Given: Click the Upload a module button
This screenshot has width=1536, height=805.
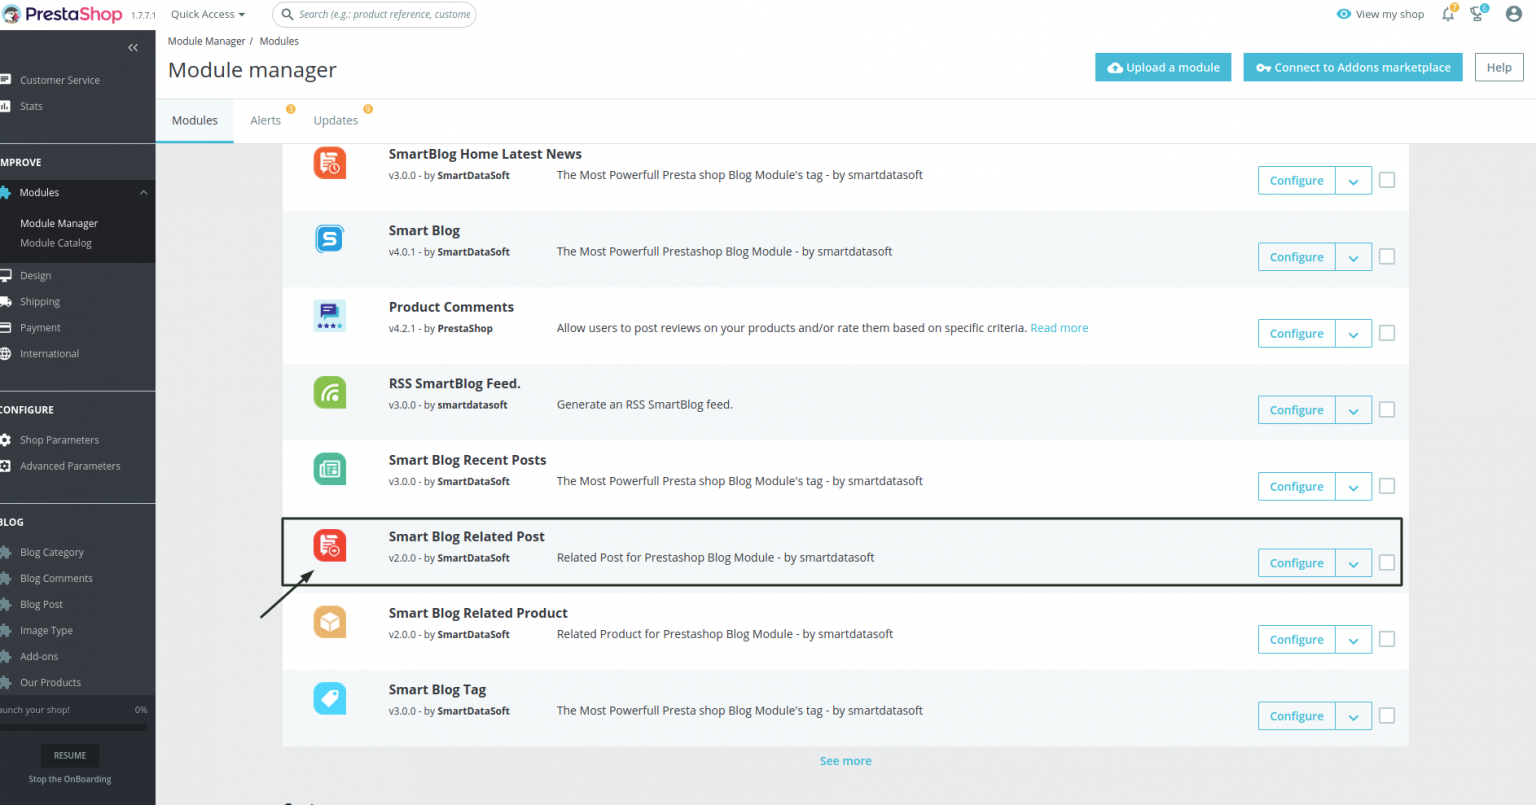Looking at the screenshot, I should (x=1163, y=67).
